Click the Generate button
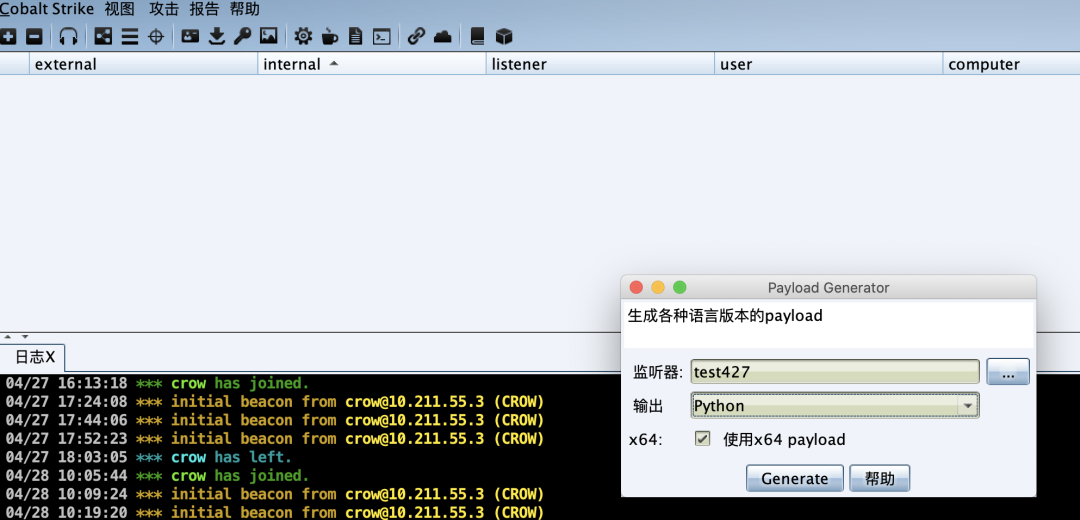Viewport: 1080px width, 520px height. pyautogui.click(x=794, y=478)
